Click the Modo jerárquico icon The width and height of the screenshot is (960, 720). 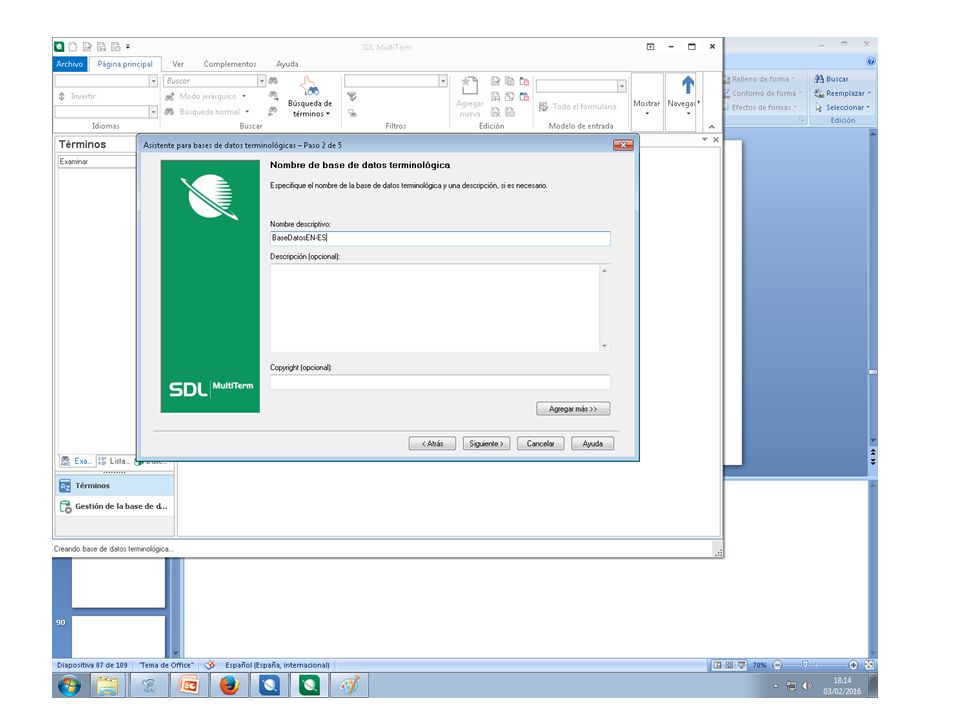tap(170, 96)
